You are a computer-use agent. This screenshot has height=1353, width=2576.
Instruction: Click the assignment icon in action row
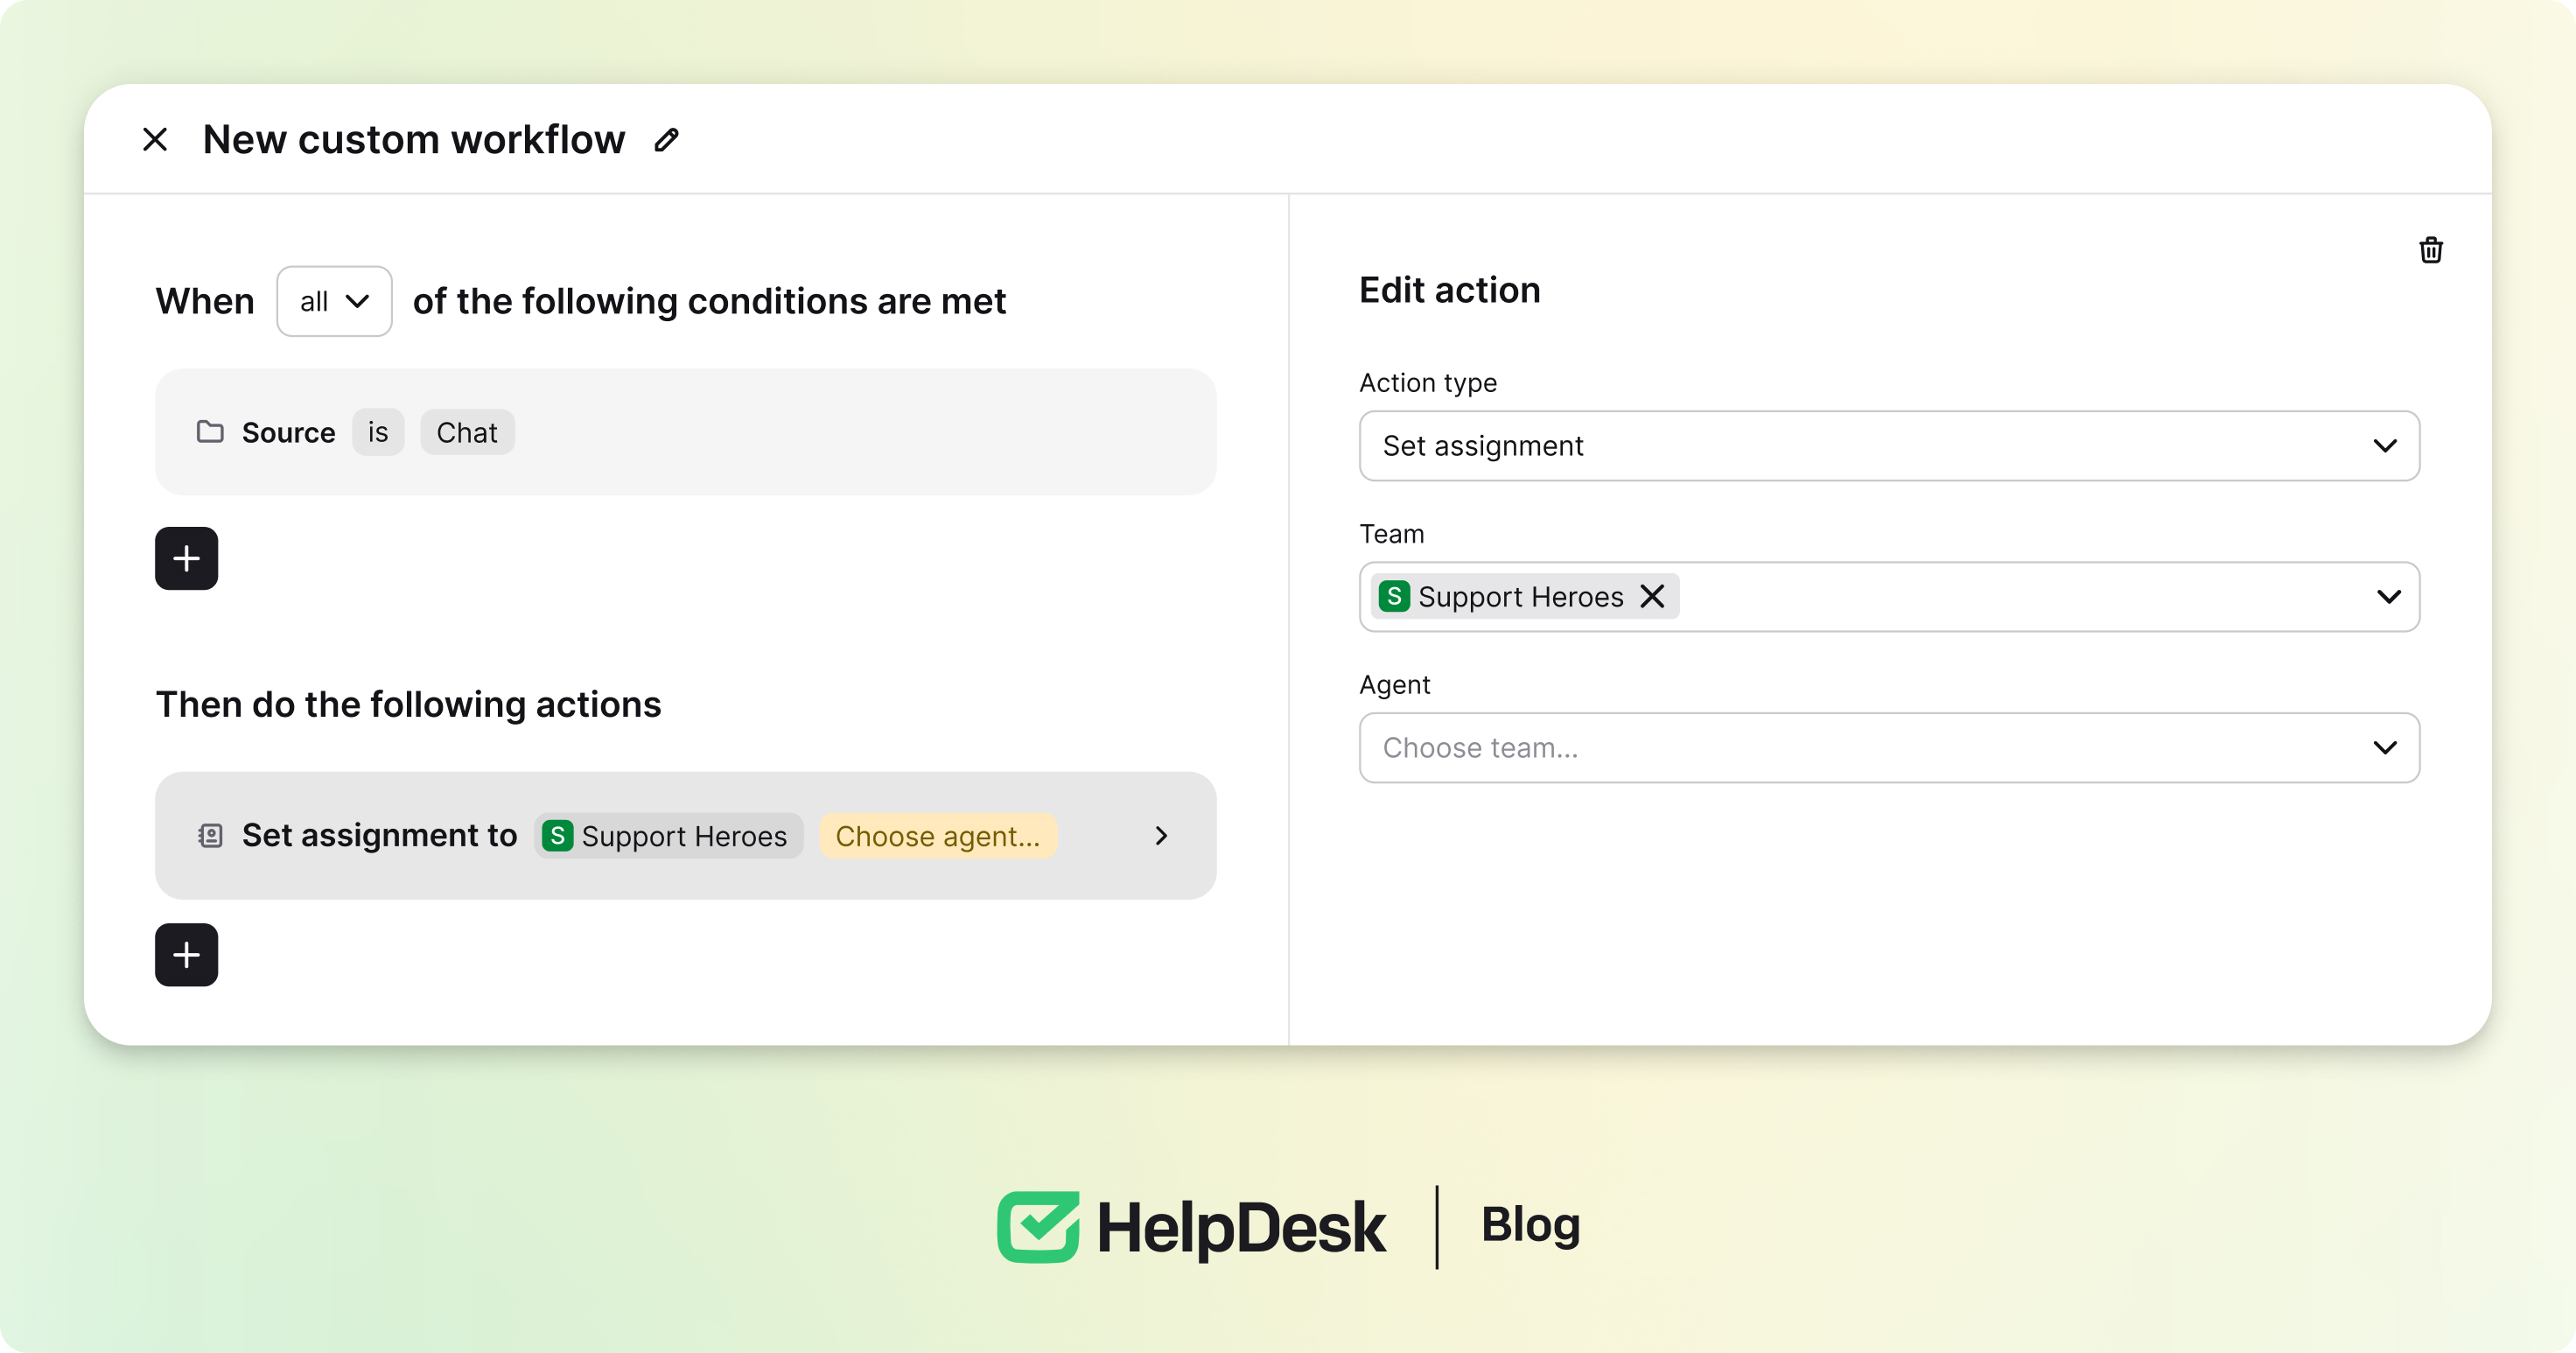pos(210,835)
